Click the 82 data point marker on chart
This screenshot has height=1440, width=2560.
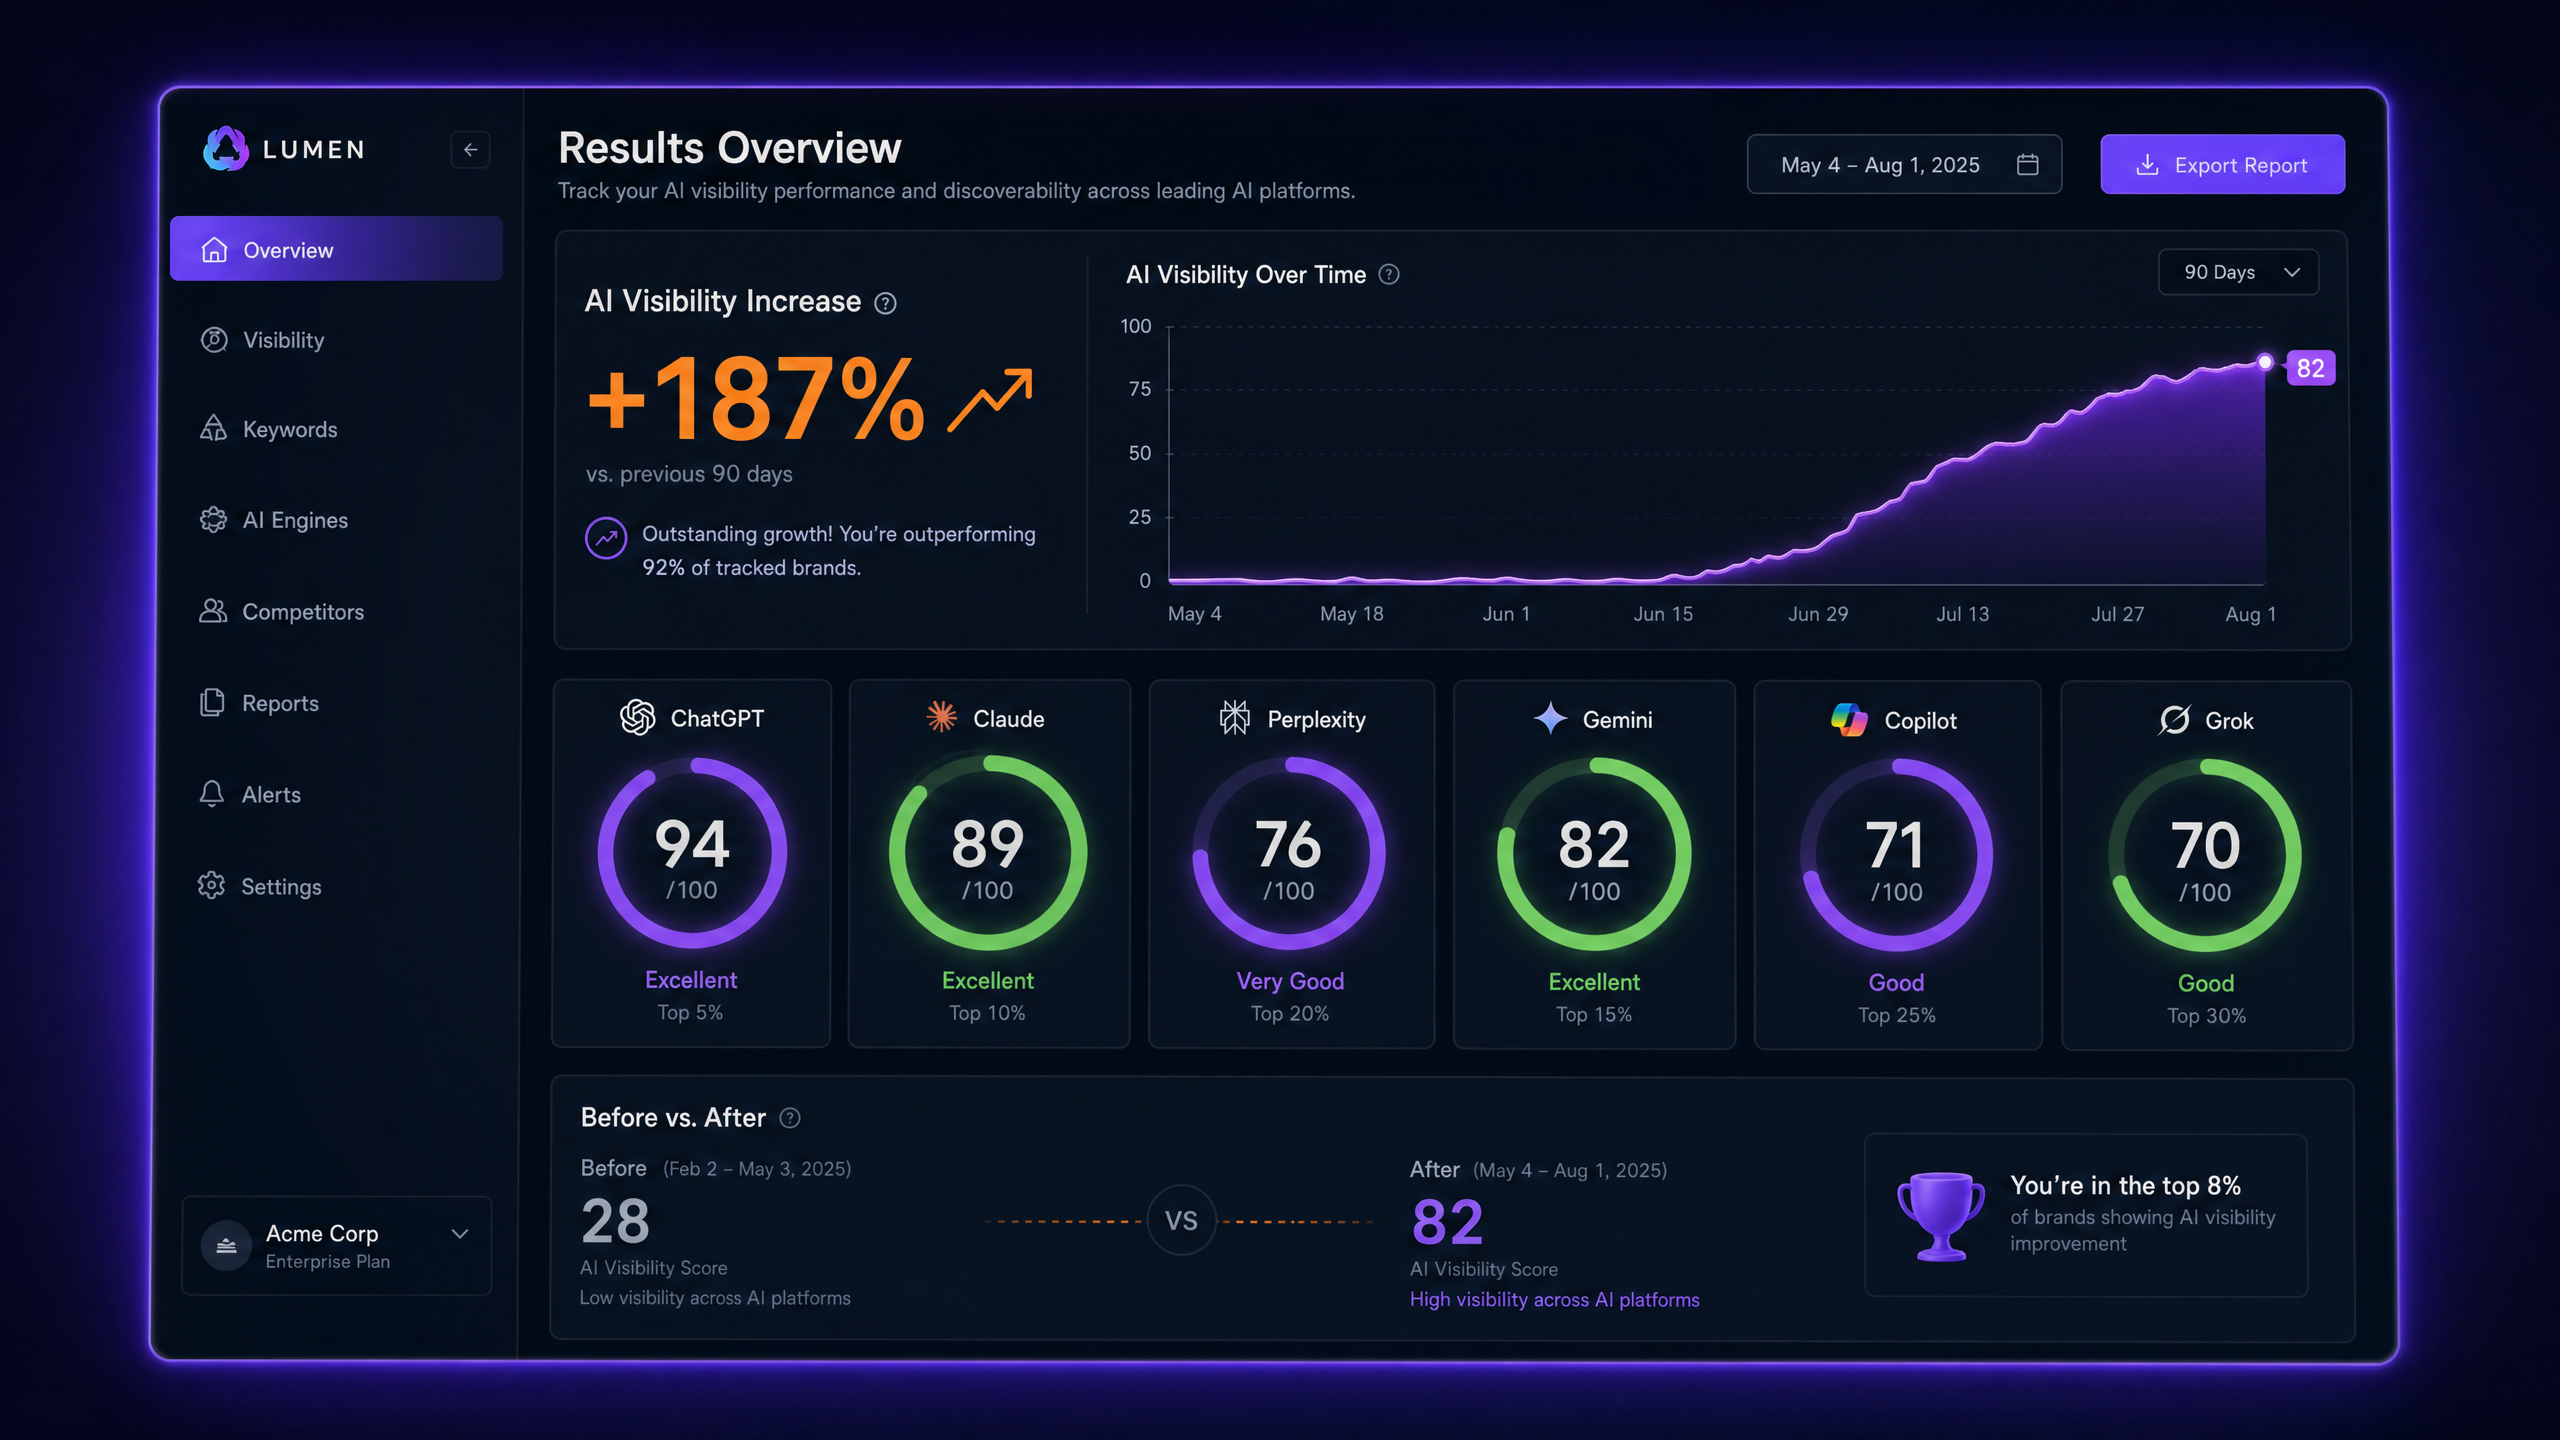click(2265, 362)
